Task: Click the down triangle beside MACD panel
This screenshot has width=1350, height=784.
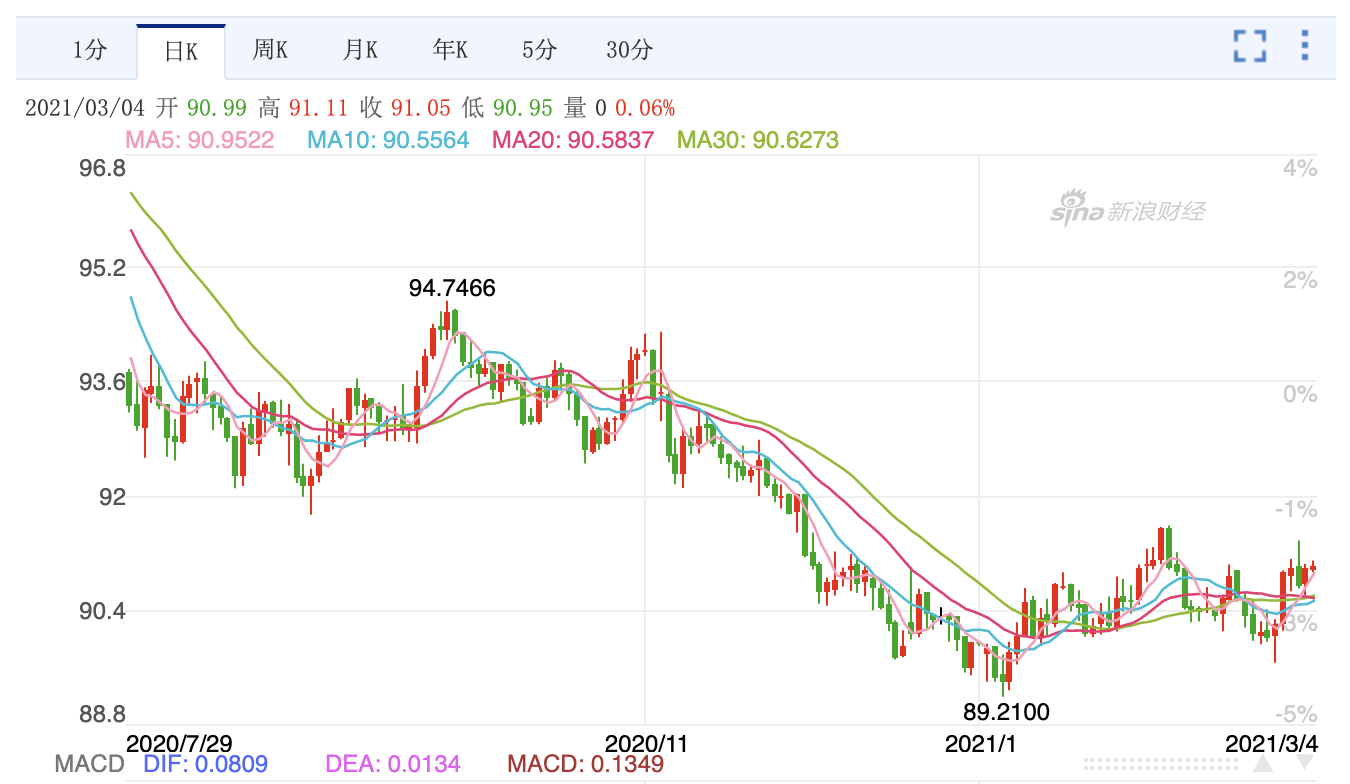Action: tap(1306, 765)
